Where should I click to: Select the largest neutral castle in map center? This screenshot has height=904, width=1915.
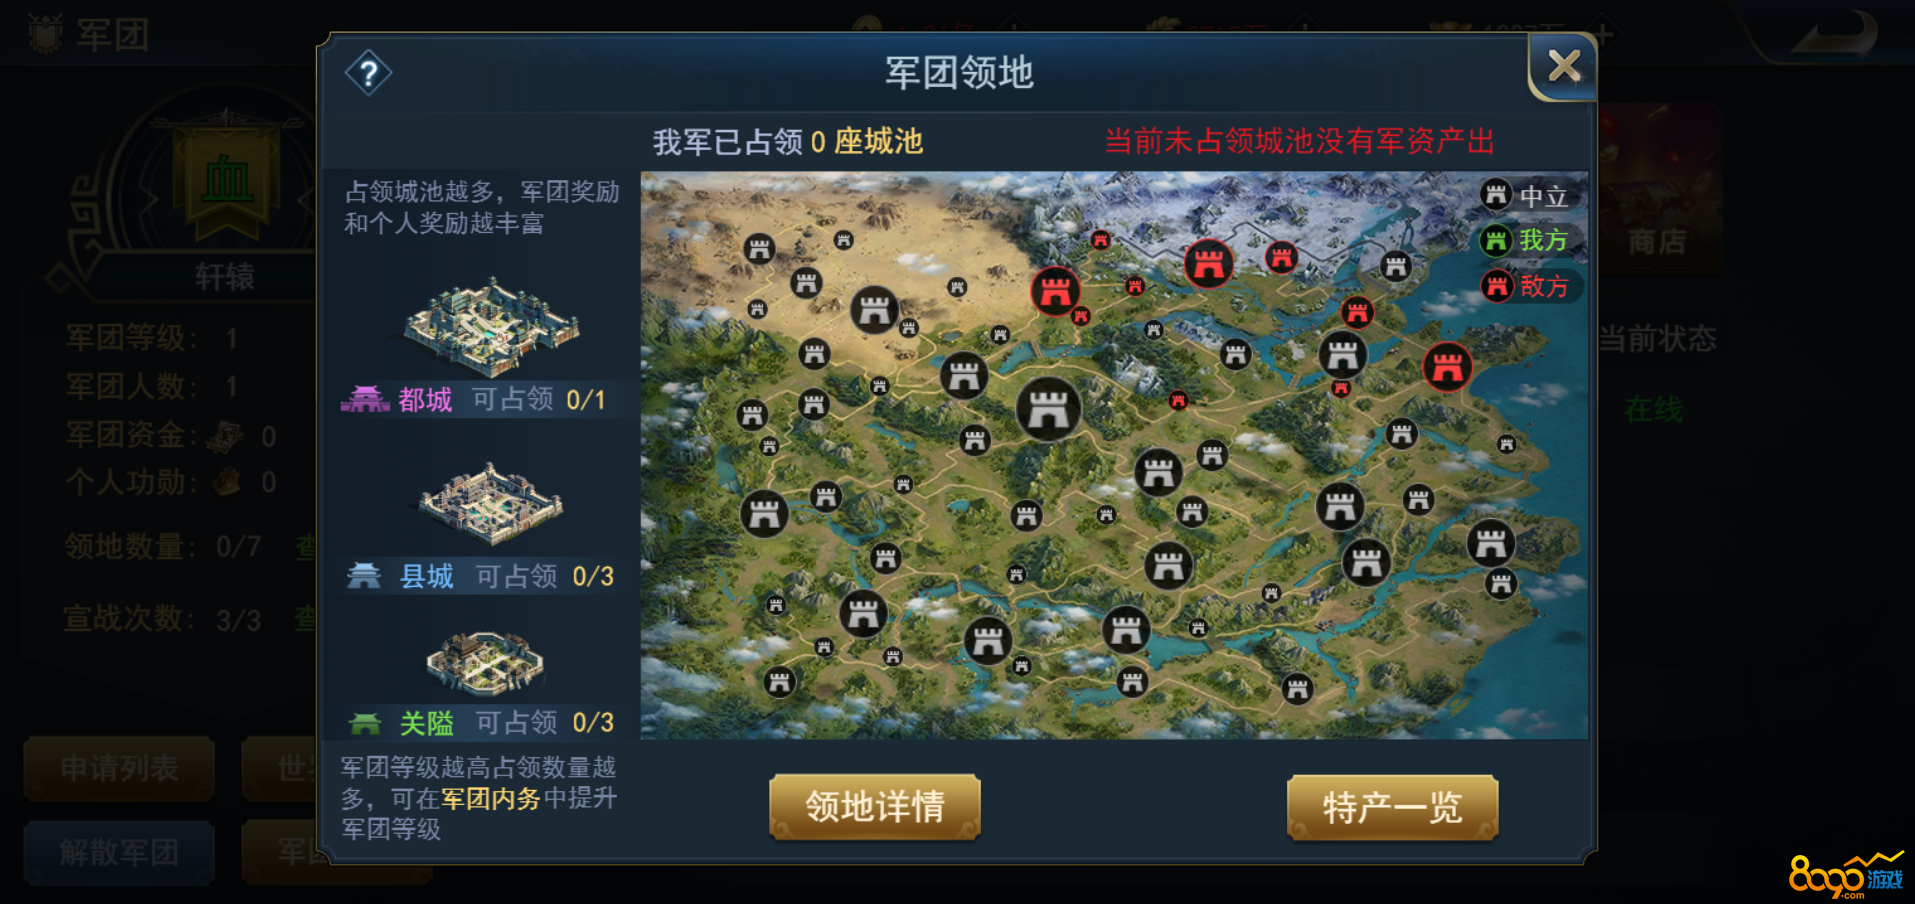click(x=1048, y=409)
